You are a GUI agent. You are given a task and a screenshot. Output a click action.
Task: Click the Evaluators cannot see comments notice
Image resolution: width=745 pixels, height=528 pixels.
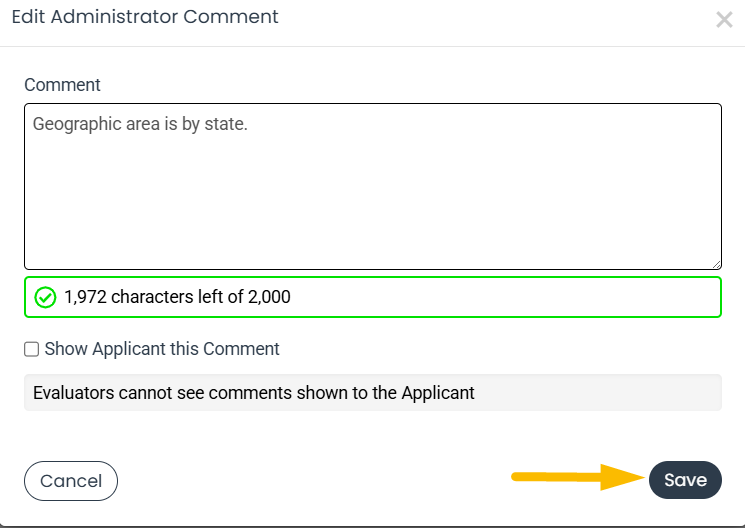pos(373,393)
